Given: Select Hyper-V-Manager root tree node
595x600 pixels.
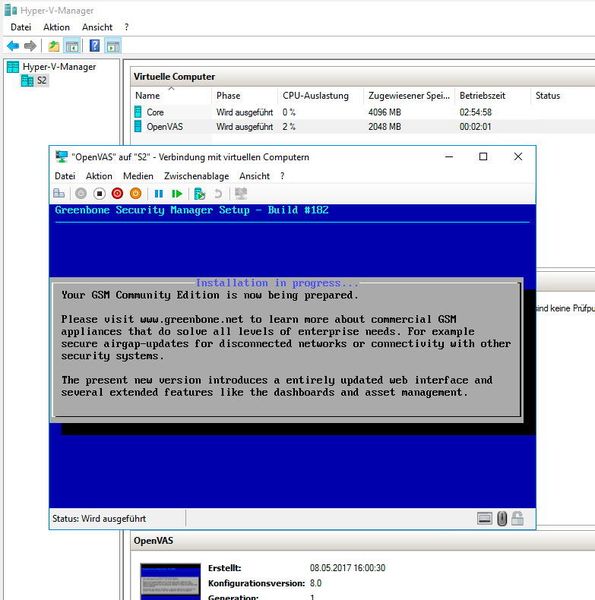Looking at the screenshot, I should [59, 67].
